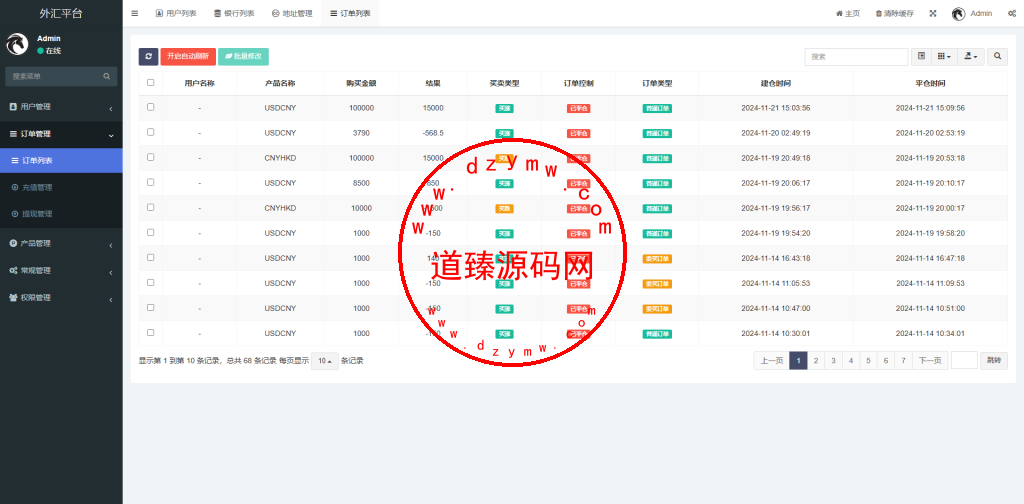Collapse the 订单管理 sidebar menu

click(x=61, y=134)
